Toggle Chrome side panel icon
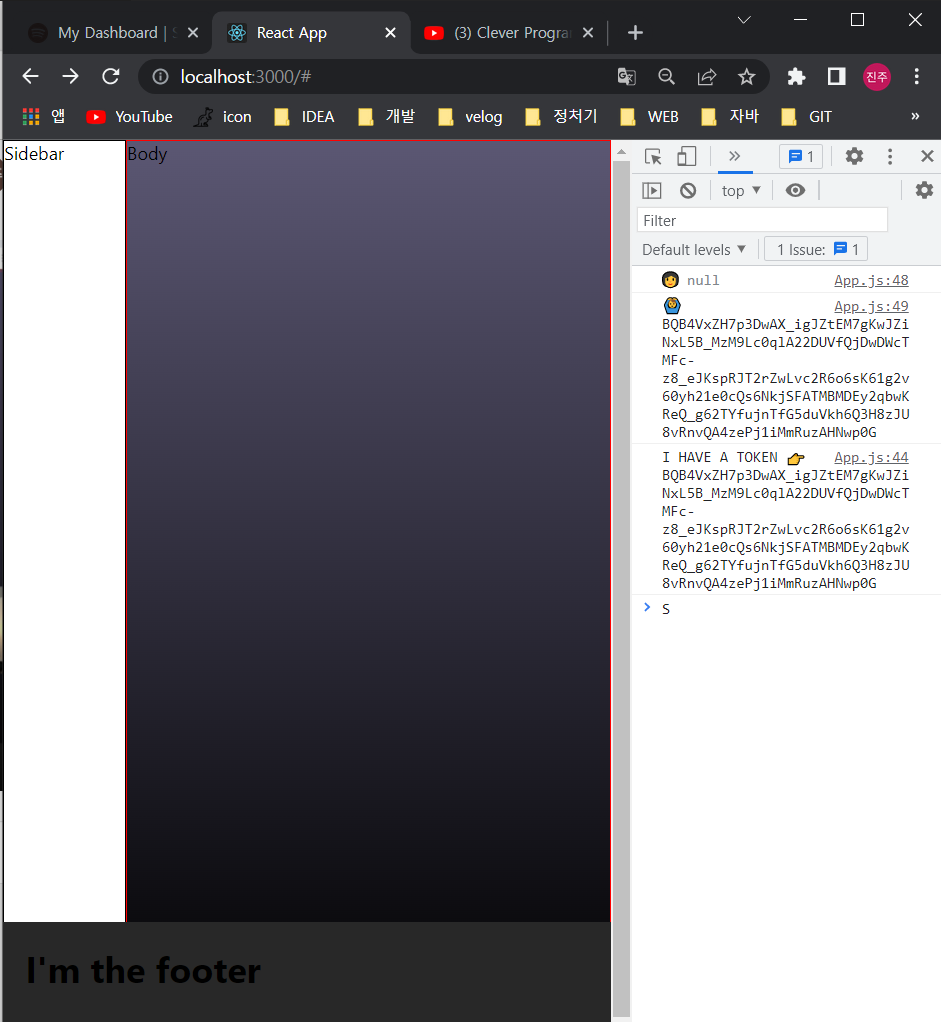Image resolution: width=941 pixels, height=1022 pixels. [837, 77]
